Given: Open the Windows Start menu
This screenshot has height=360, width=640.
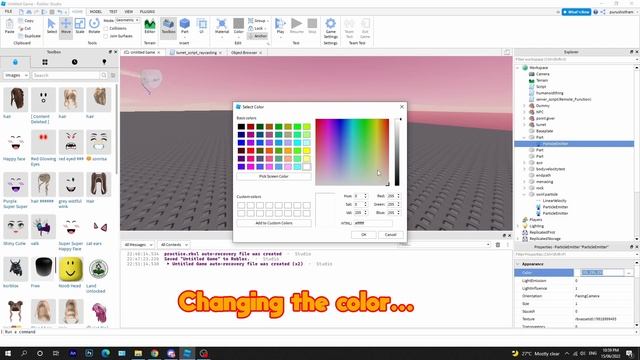Looking at the screenshot, I should pyautogui.click(x=8, y=353).
